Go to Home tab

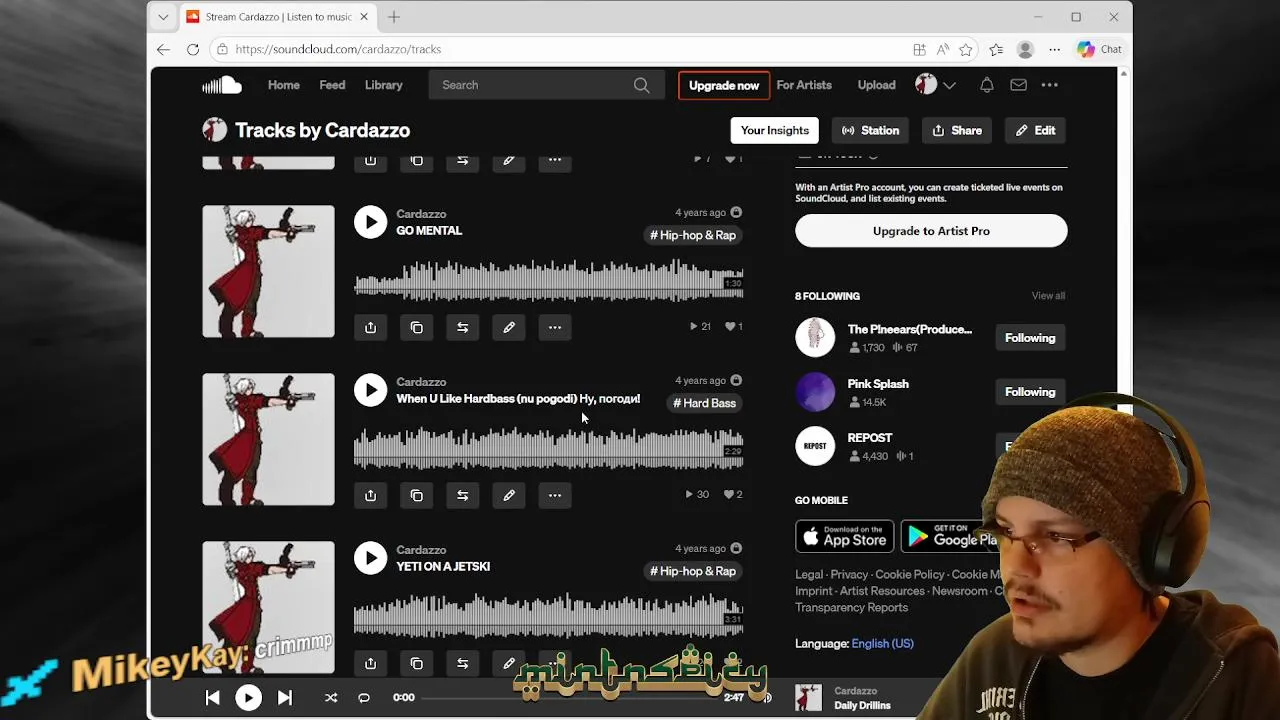point(284,85)
